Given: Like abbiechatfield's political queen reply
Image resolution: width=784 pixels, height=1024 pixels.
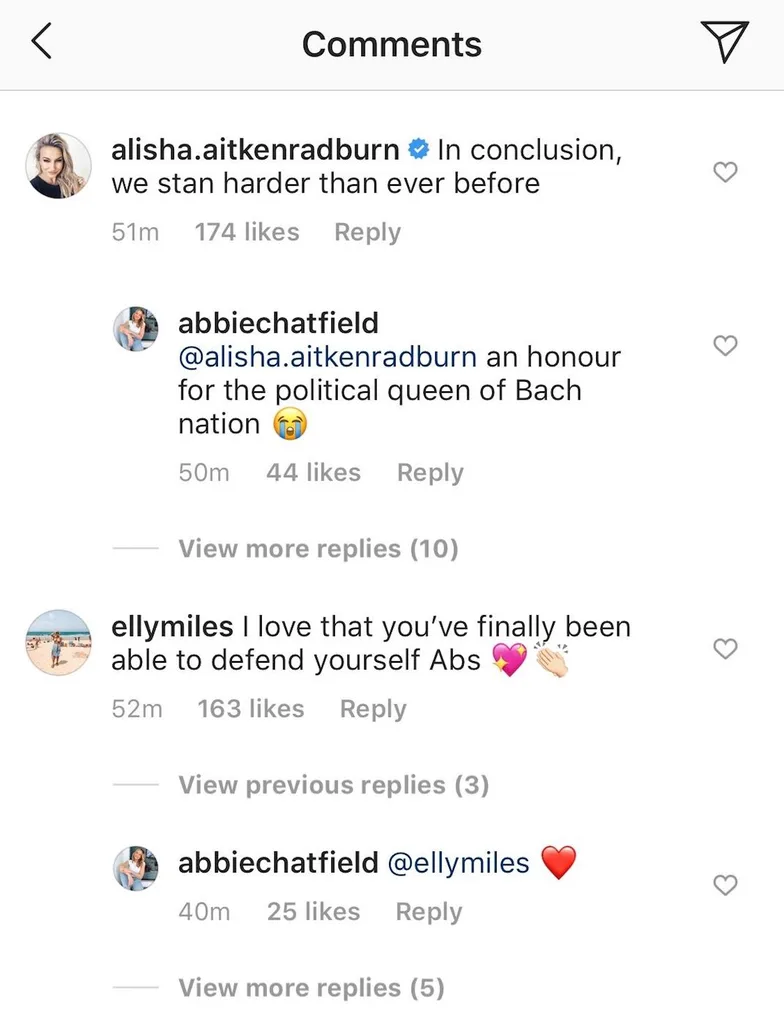Looking at the screenshot, I should coord(725,346).
